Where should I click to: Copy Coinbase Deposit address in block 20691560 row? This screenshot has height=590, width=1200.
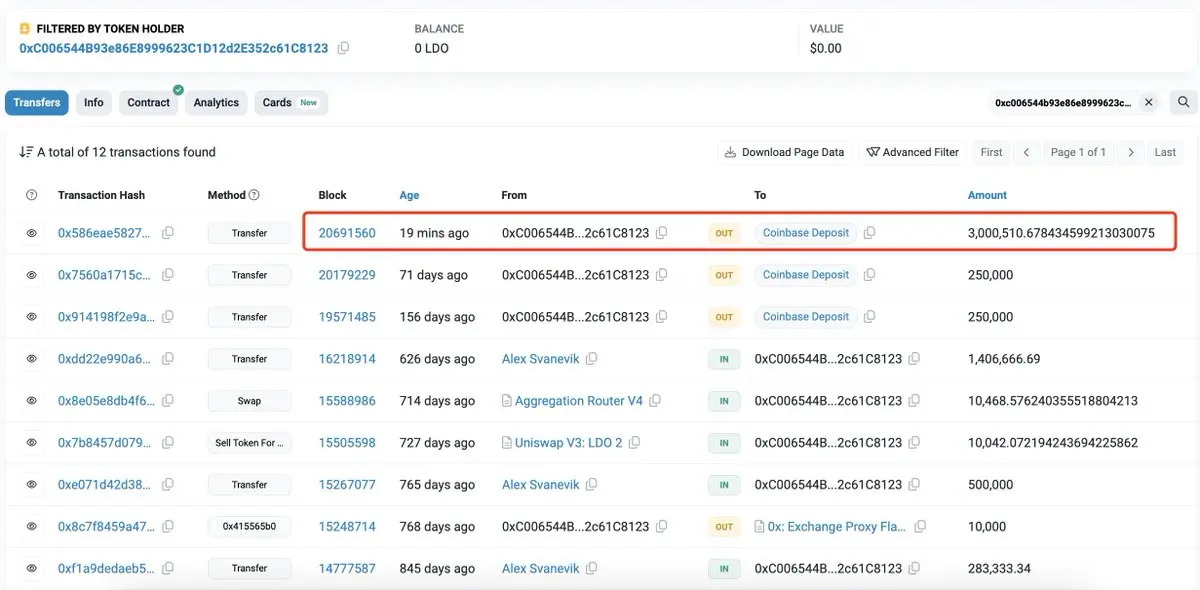tap(869, 233)
